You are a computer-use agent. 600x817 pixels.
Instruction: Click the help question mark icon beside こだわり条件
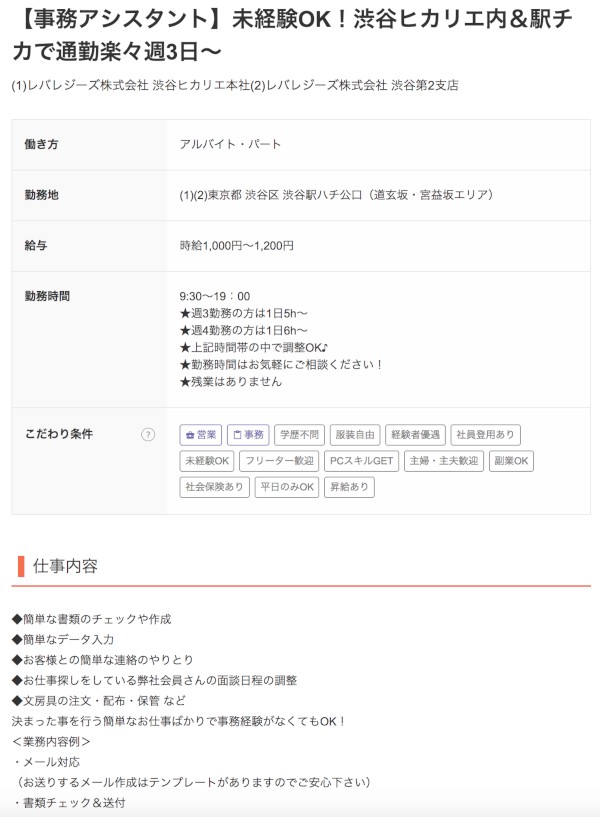click(148, 435)
